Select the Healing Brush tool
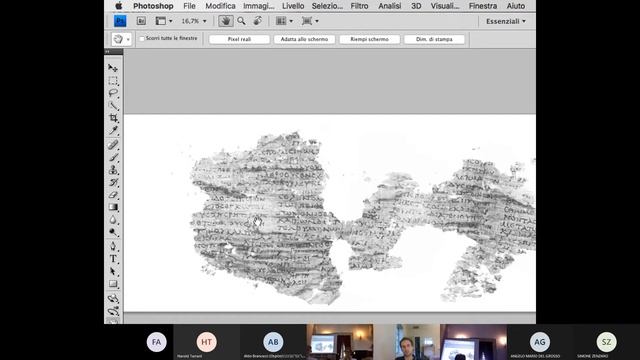Screen dimensions: 640x360 tap(113, 145)
